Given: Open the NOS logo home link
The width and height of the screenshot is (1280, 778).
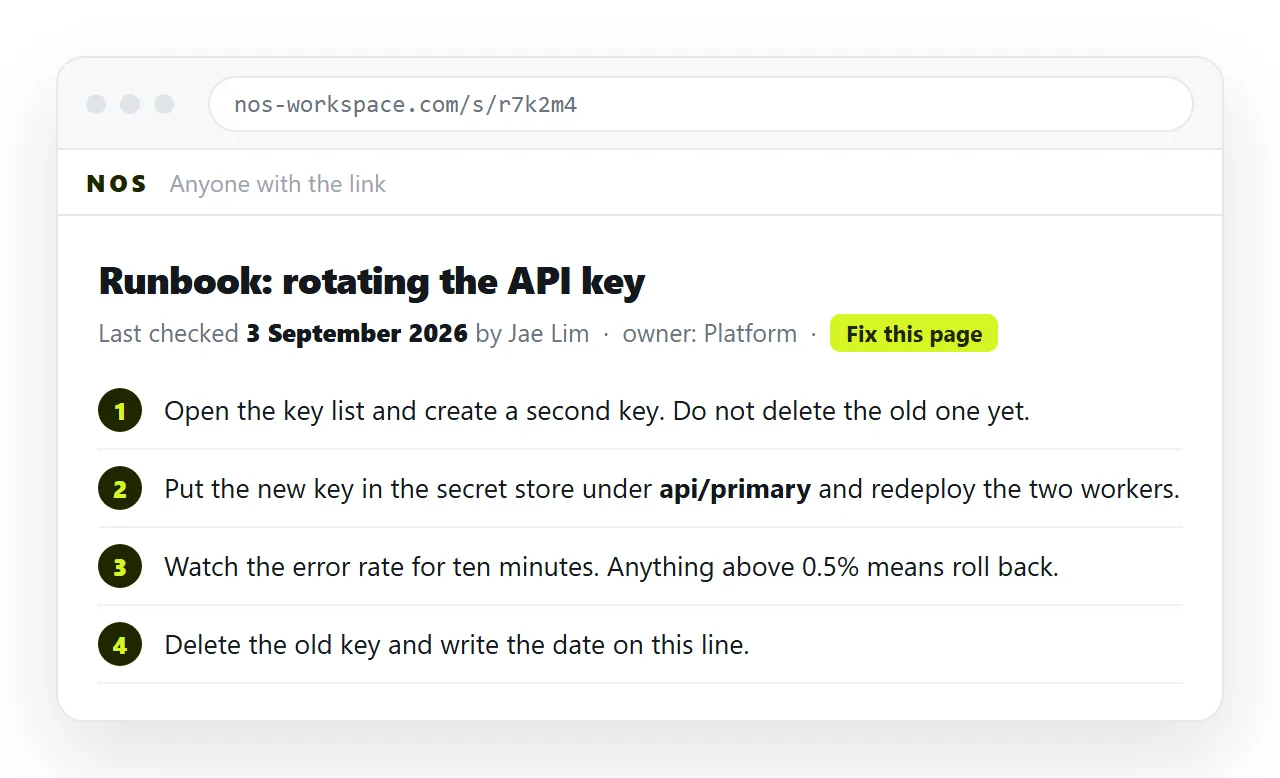Looking at the screenshot, I should click(x=117, y=184).
